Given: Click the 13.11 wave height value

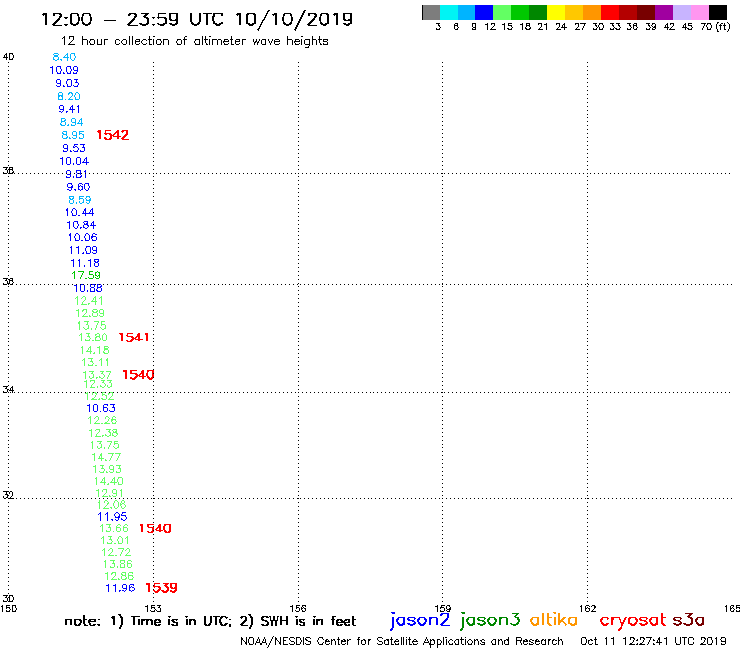Looking at the screenshot, I should click(95, 363).
